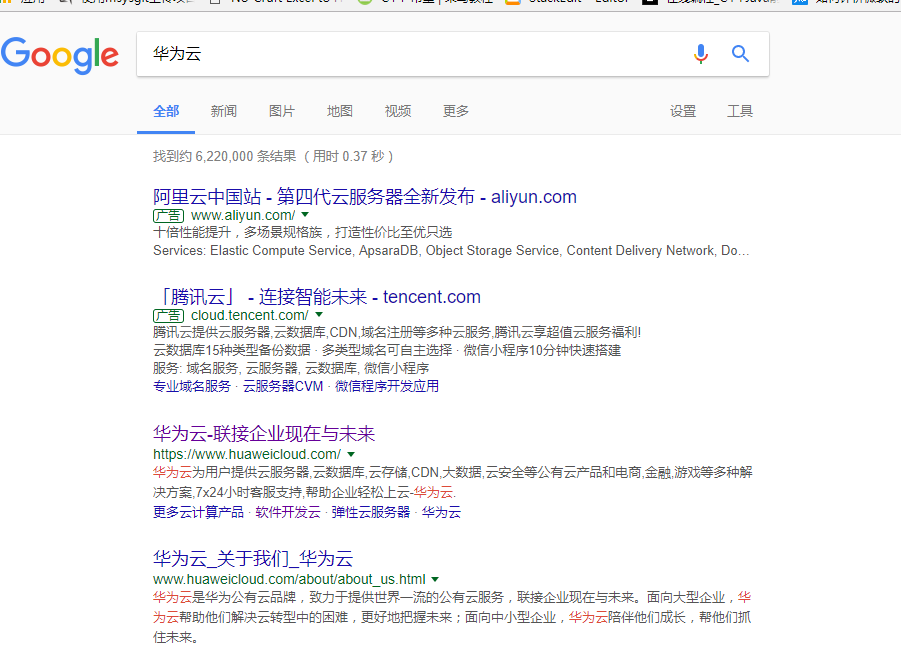
Task: Open the 阿里云中国站 ad result title
Action: pos(364,197)
